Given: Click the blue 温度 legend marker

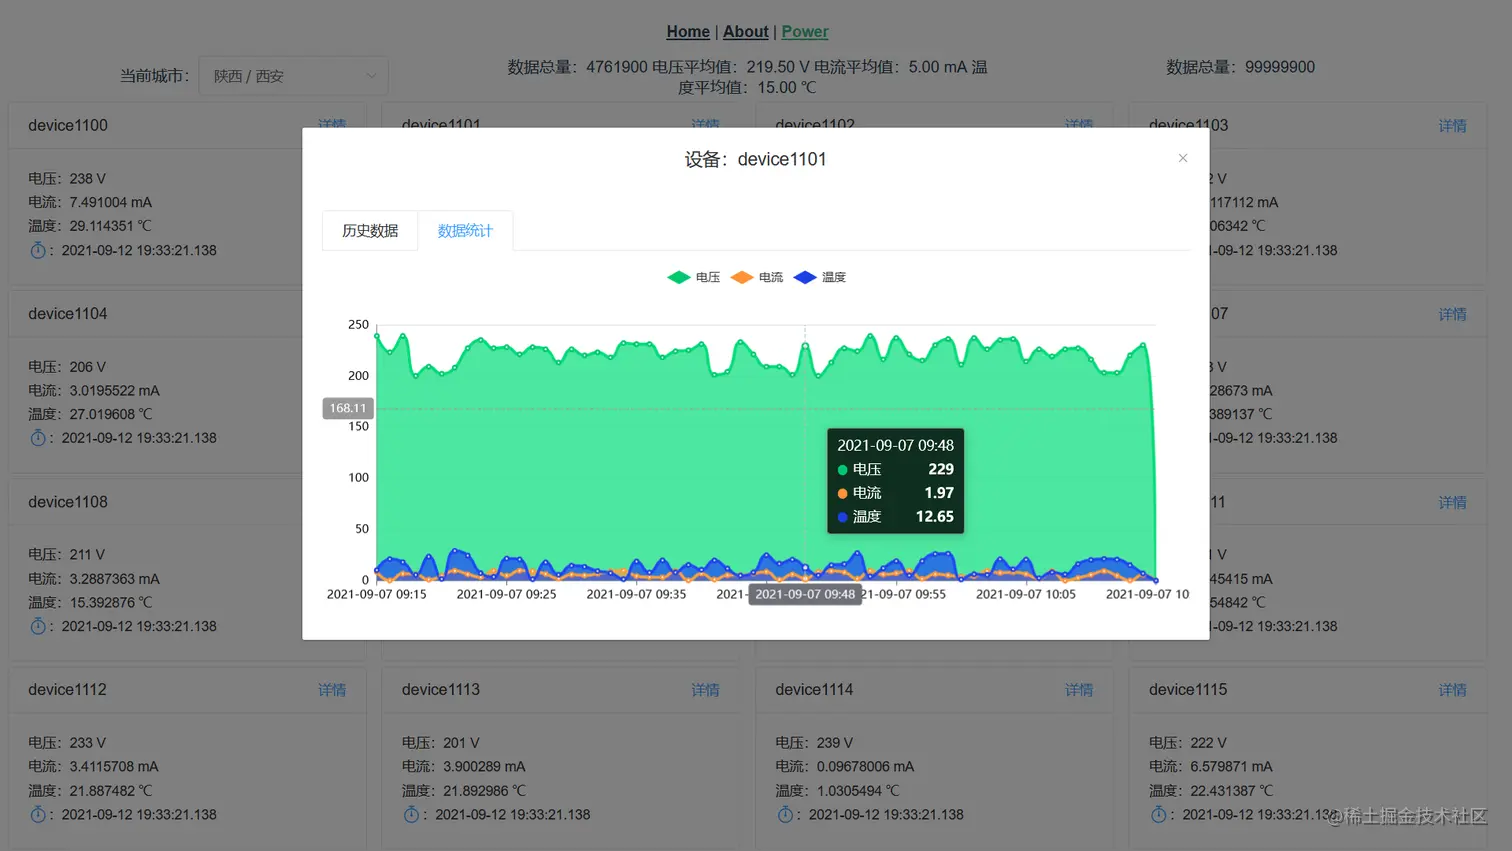Looking at the screenshot, I should click(805, 277).
